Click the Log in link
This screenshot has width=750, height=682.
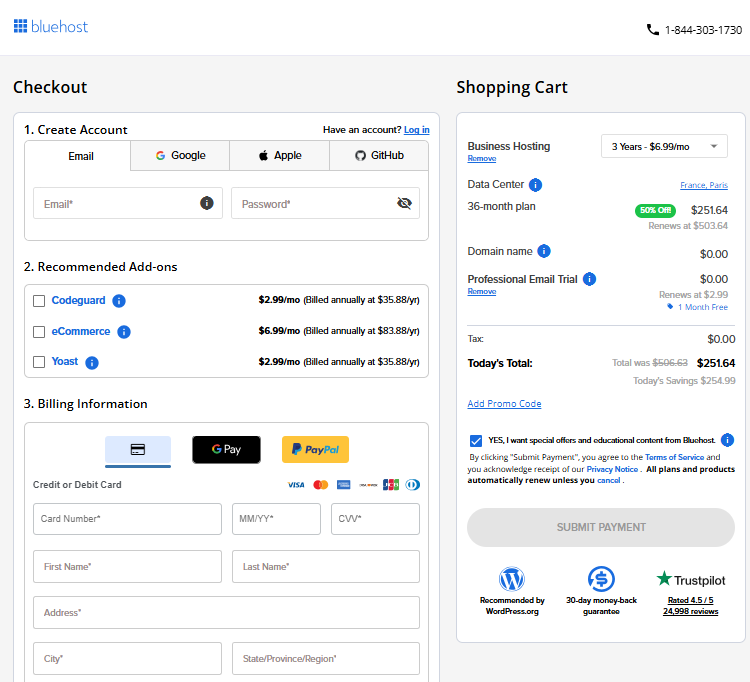pyautogui.click(x=417, y=130)
